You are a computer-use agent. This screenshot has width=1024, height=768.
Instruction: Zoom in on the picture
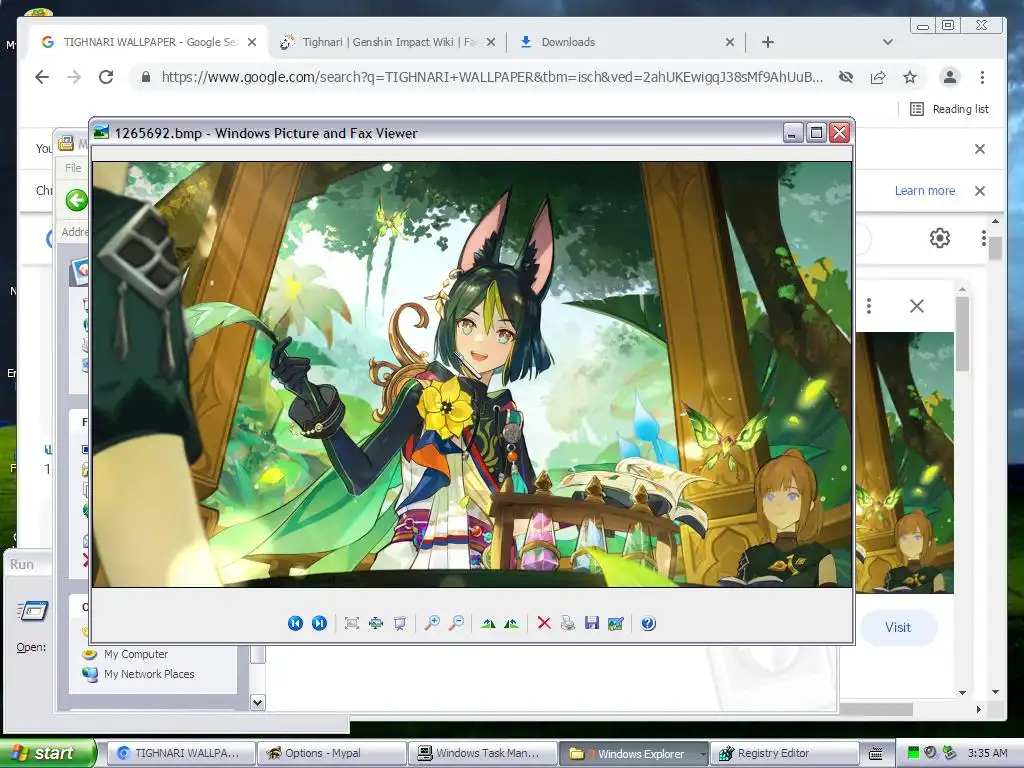click(432, 623)
